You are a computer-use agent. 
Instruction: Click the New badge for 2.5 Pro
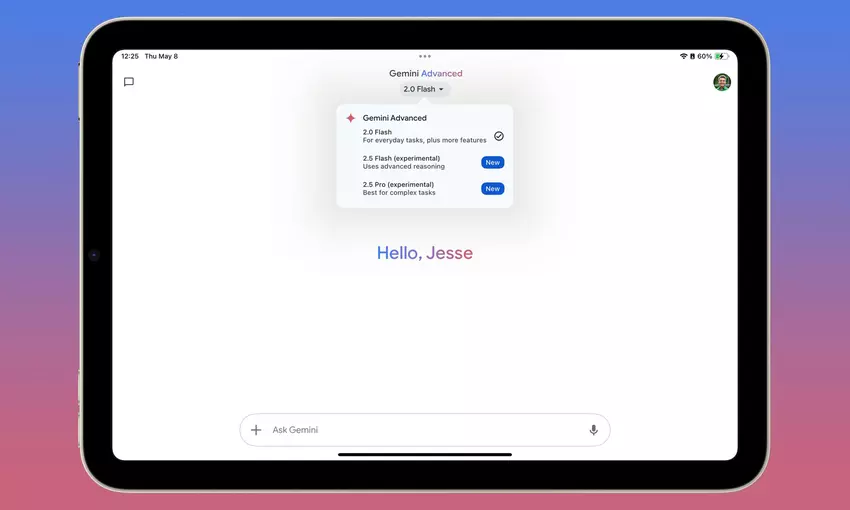(x=492, y=189)
